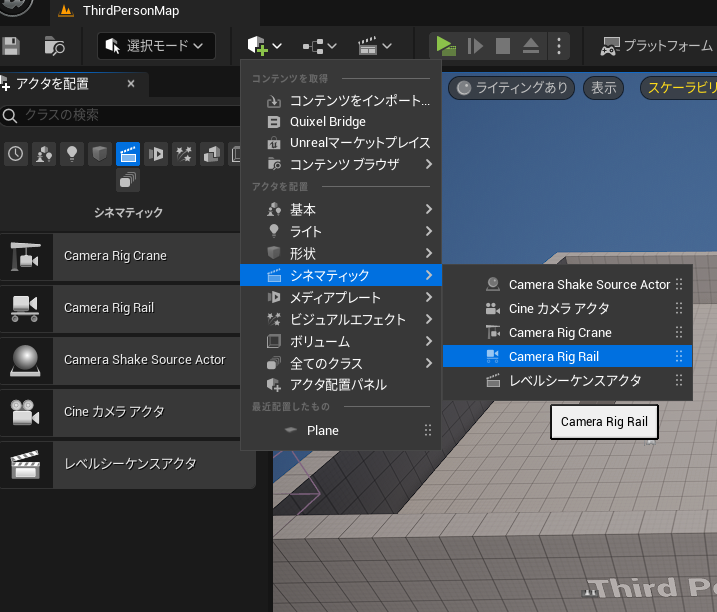Click the 表示 button in viewport
The height and width of the screenshot is (612, 717).
(x=603, y=88)
